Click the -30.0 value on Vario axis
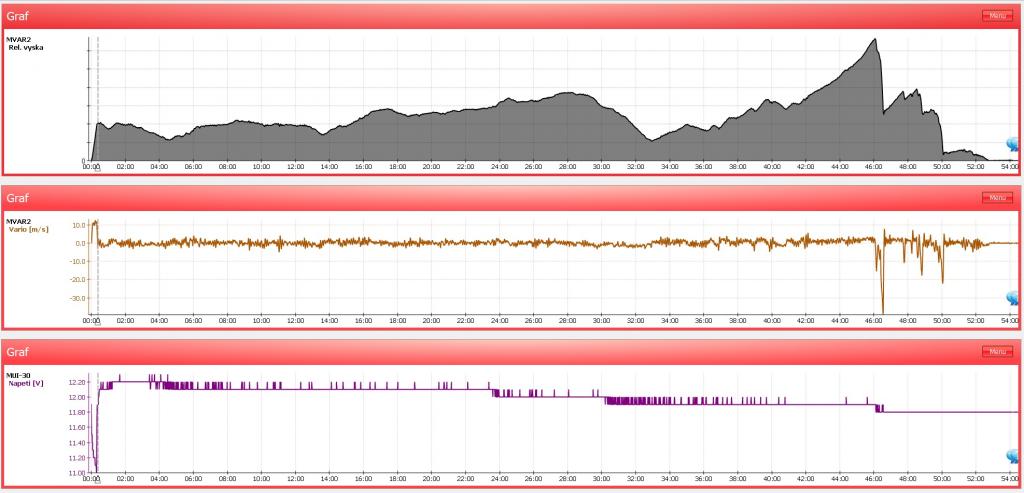This screenshot has height=493, width=1024. pos(77,298)
